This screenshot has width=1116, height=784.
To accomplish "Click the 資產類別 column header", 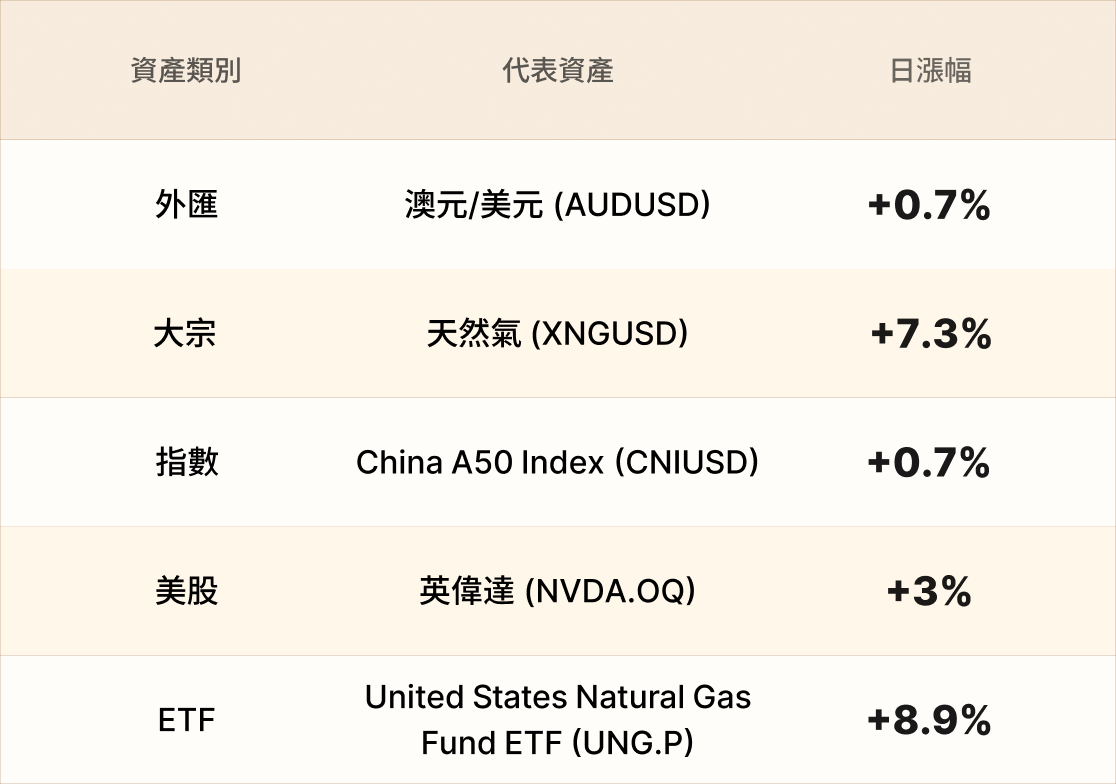I will tap(186, 71).
